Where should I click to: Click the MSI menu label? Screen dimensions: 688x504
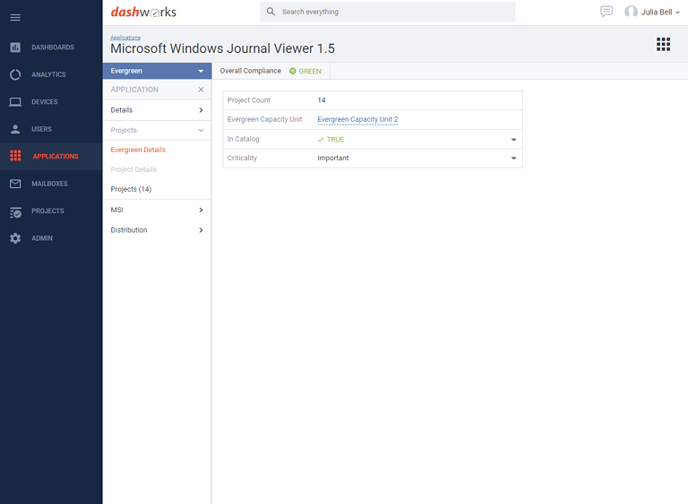(x=117, y=210)
